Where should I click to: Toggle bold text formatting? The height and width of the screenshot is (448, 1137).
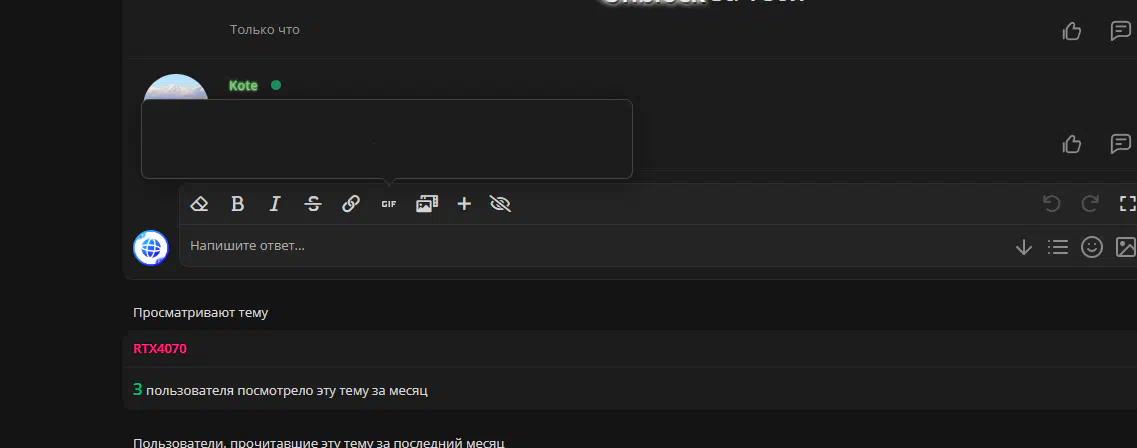coord(237,204)
